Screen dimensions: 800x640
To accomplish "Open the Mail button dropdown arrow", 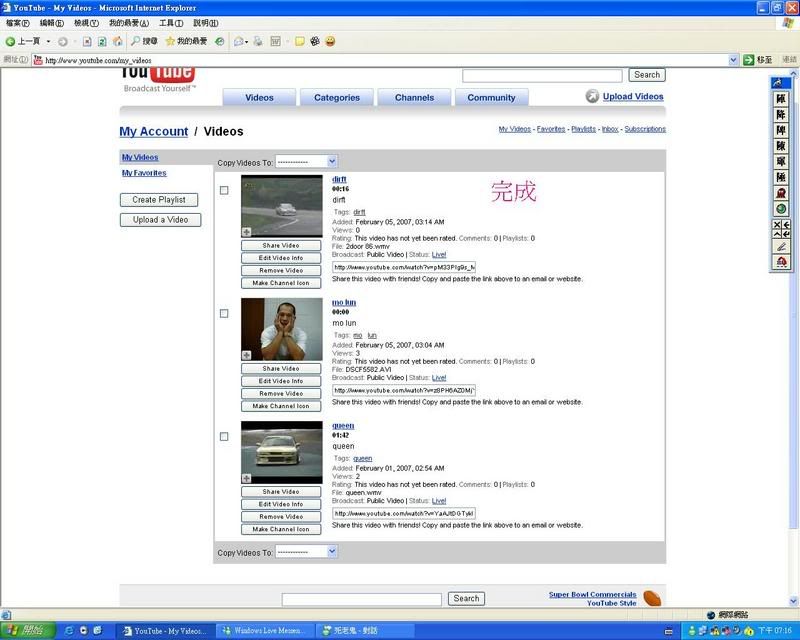I will click(x=246, y=42).
